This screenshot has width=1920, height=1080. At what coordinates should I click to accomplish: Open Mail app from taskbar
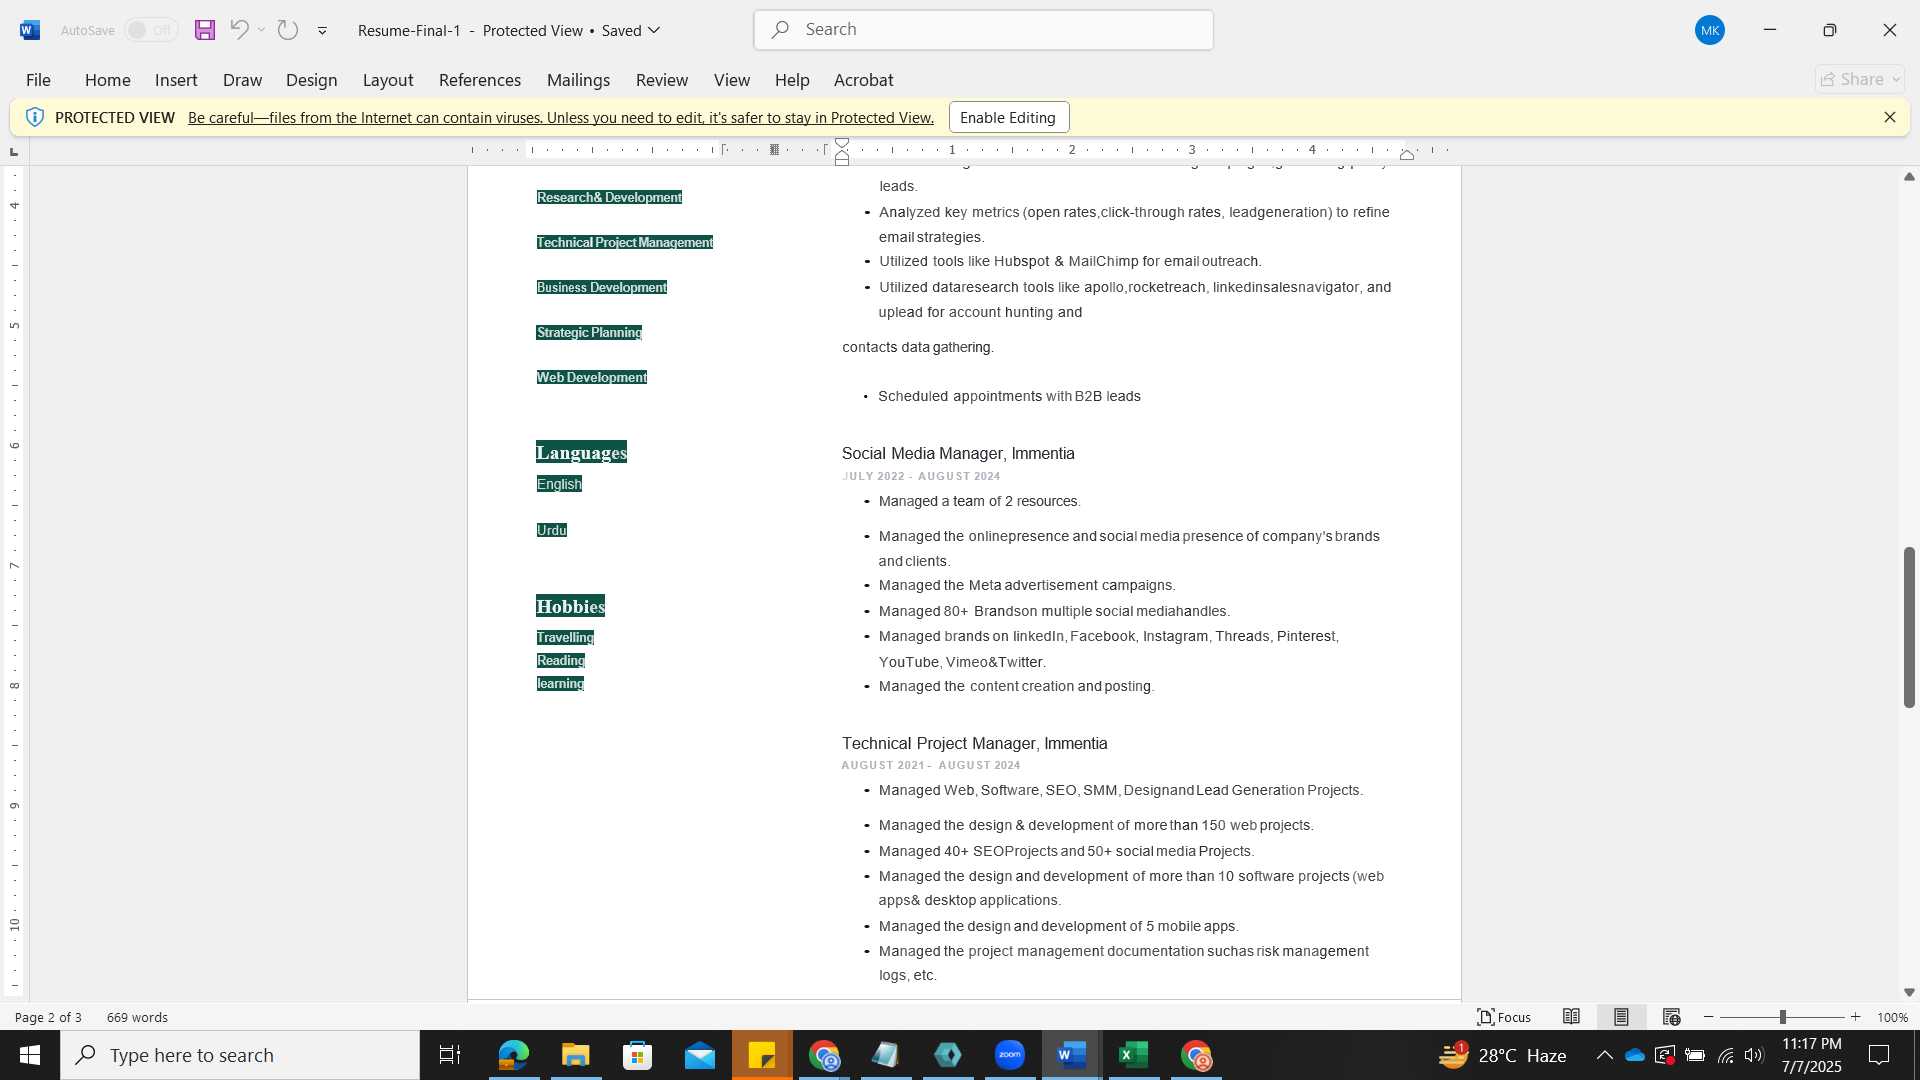click(700, 1055)
